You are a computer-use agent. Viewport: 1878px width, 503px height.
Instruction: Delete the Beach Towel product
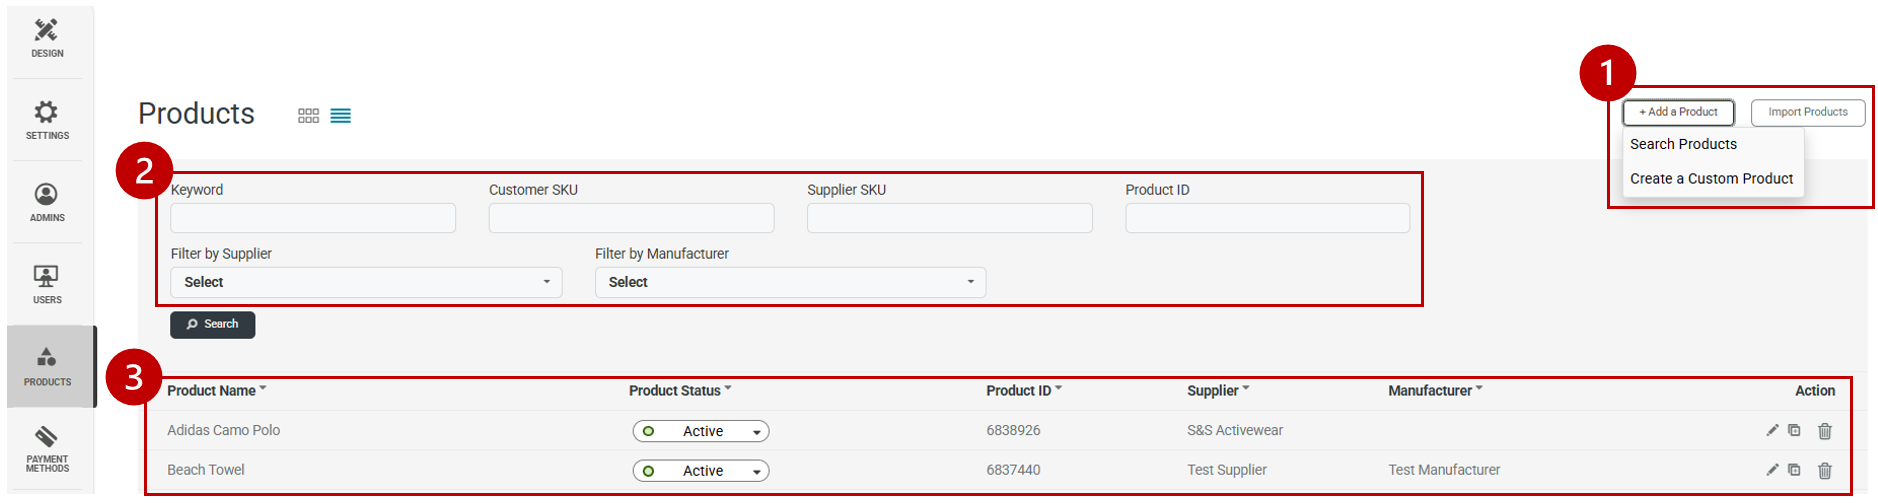click(x=1824, y=470)
